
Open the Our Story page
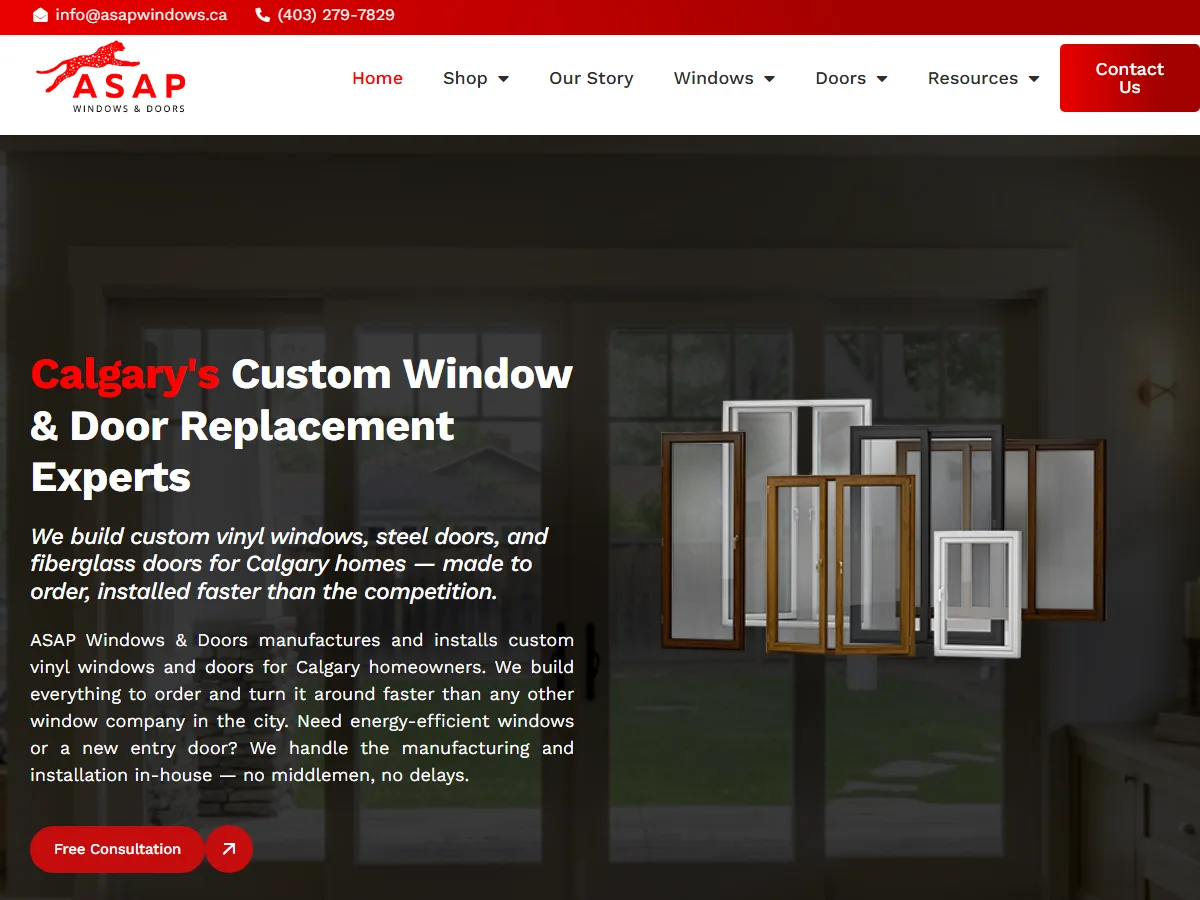point(591,78)
